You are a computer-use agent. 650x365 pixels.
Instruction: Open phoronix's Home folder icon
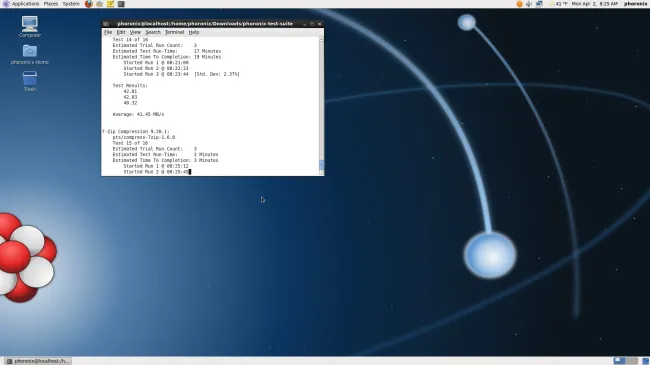click(29, 54)
